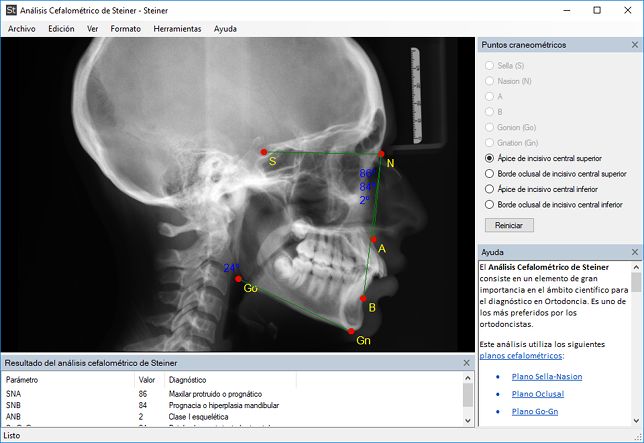Click the red Gonion landmark dot
Image resolution: width=644 pixels, height=443 pixels.
pyautogui.click(x=238, y=279)
